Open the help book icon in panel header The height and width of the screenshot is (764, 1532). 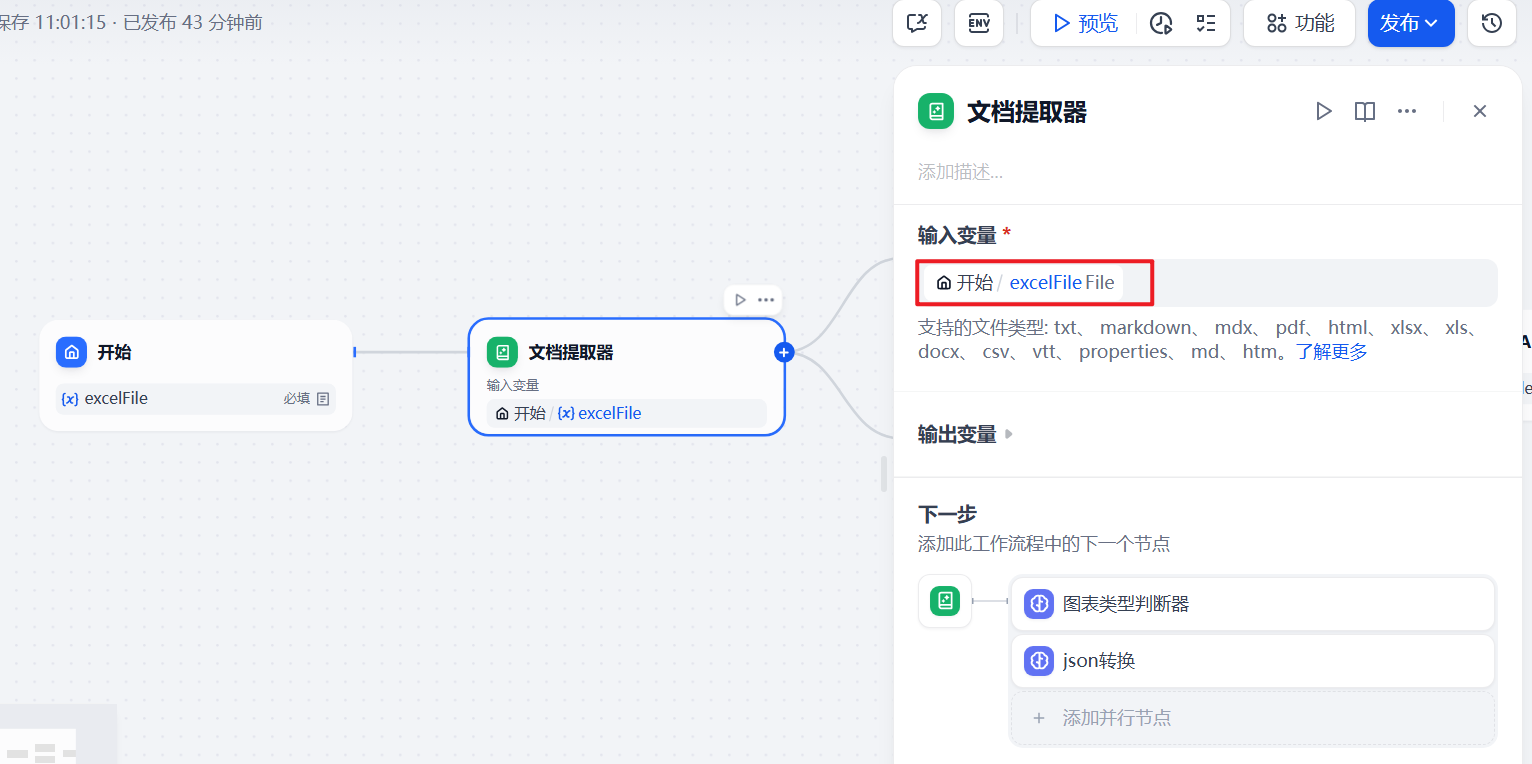(x=1364, y=111)
